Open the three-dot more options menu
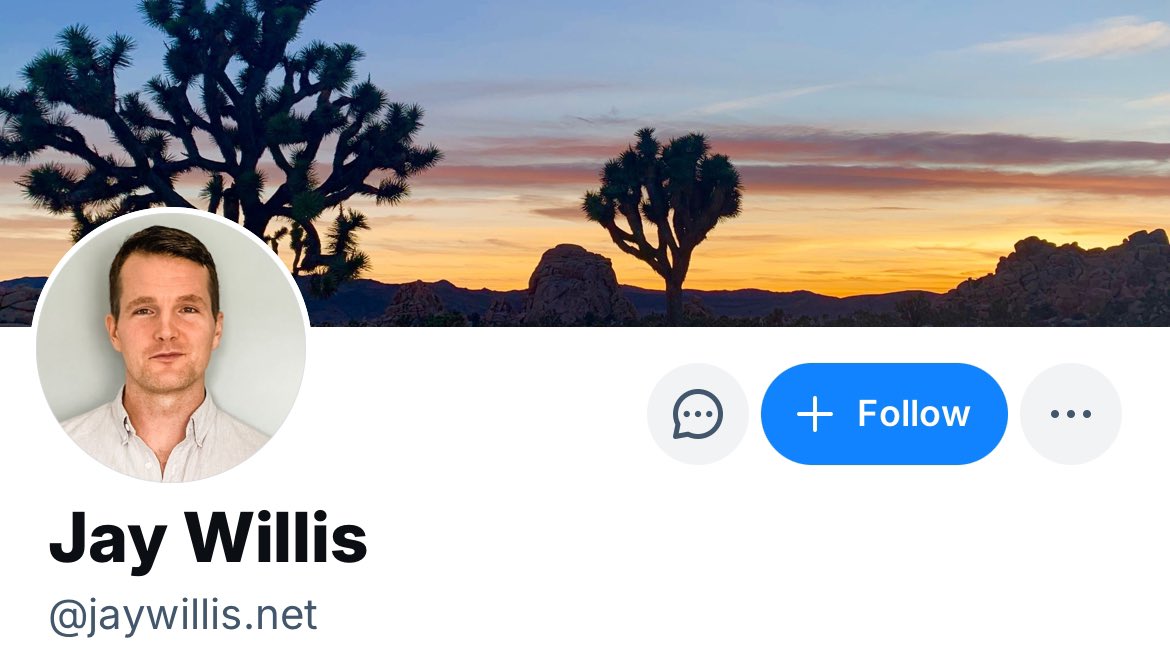1170x663 pixels. point(1071,414)
